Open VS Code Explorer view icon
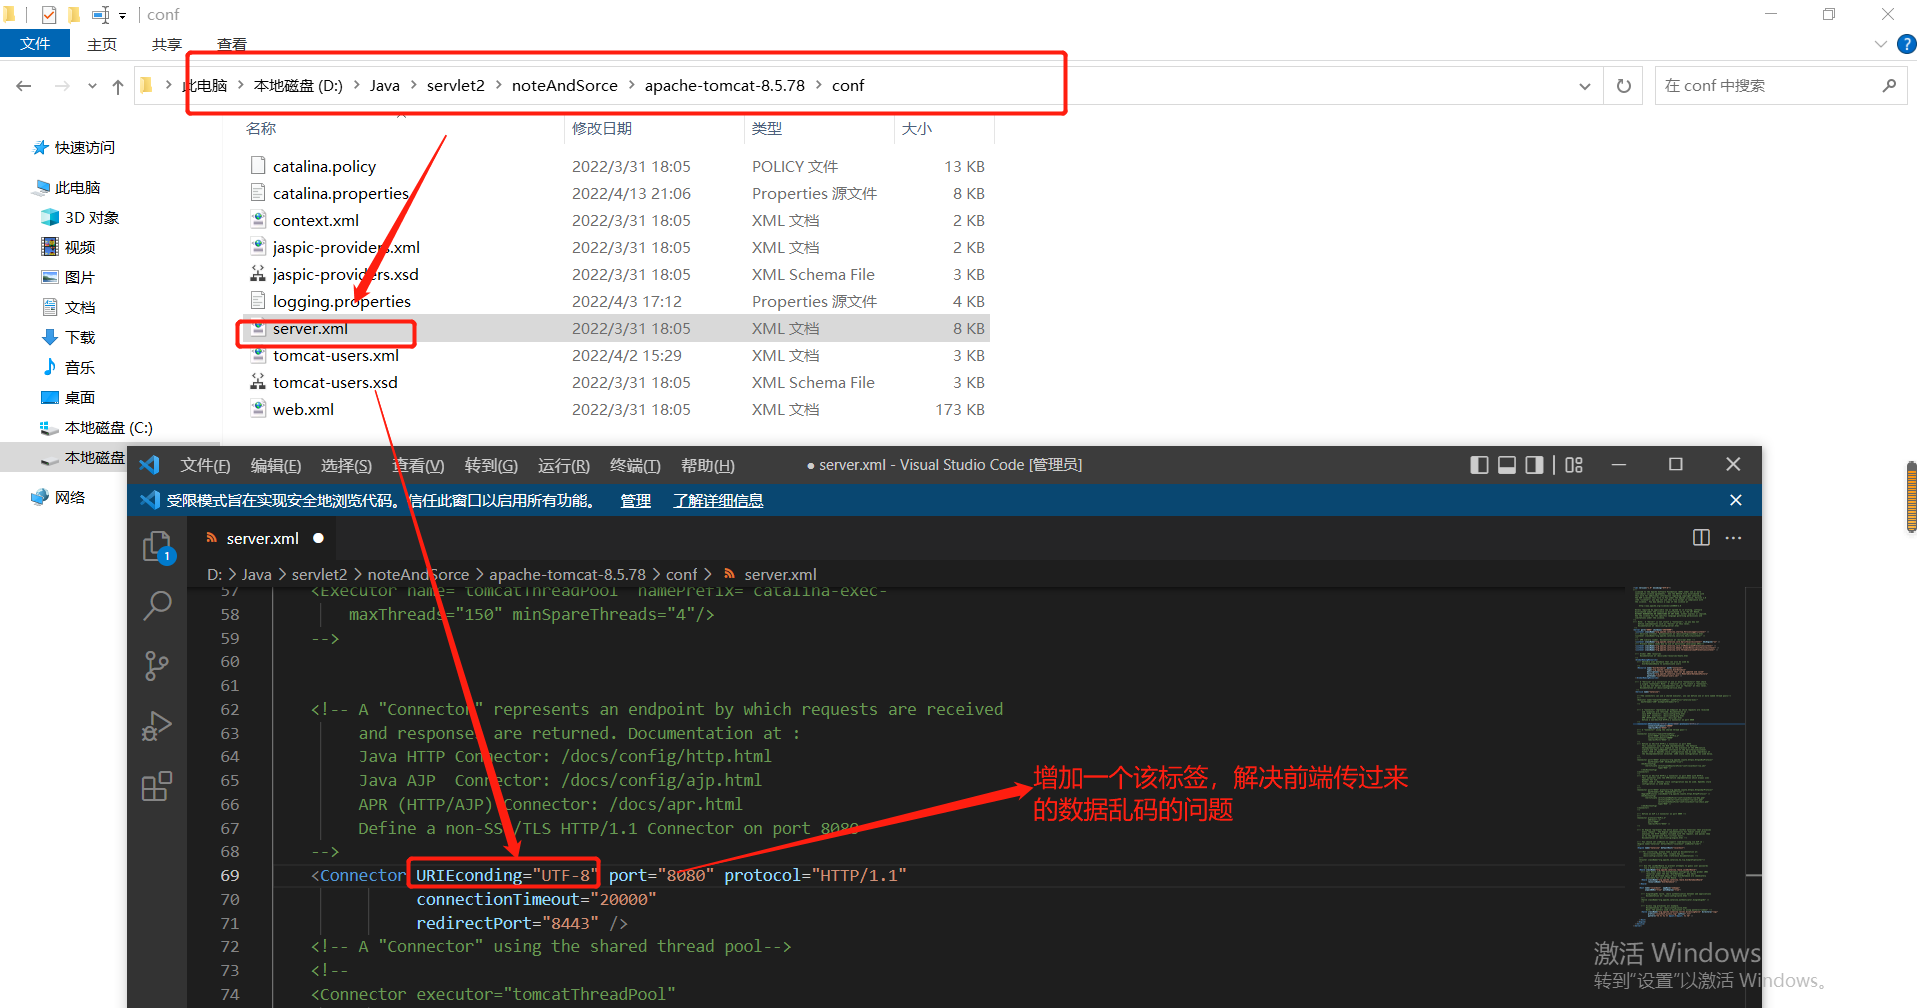 [157, 546]
